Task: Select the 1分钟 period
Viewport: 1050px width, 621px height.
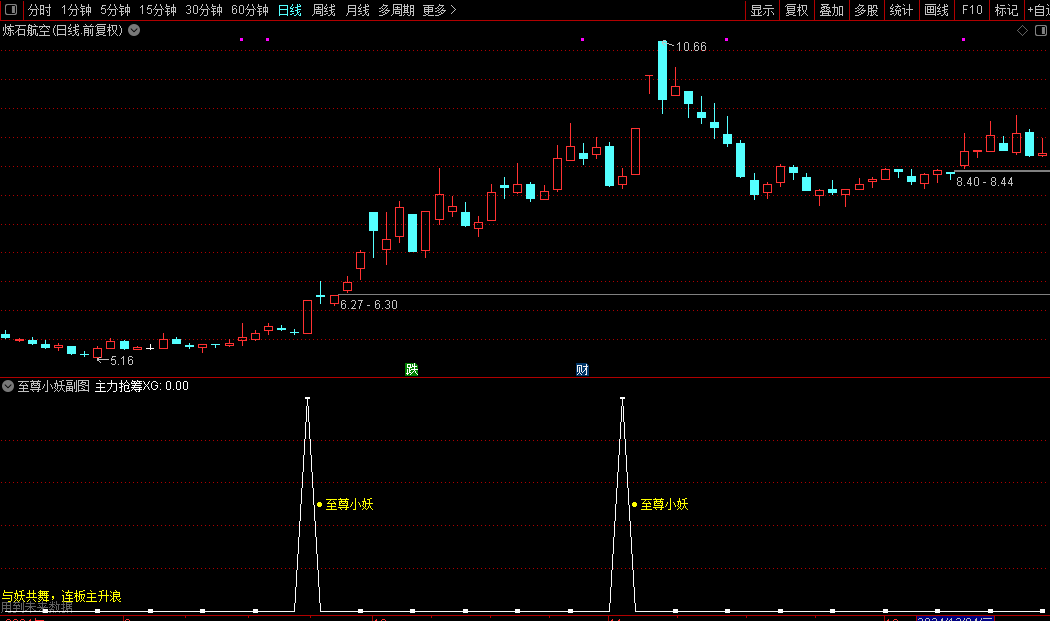Action: pos(76,10)
